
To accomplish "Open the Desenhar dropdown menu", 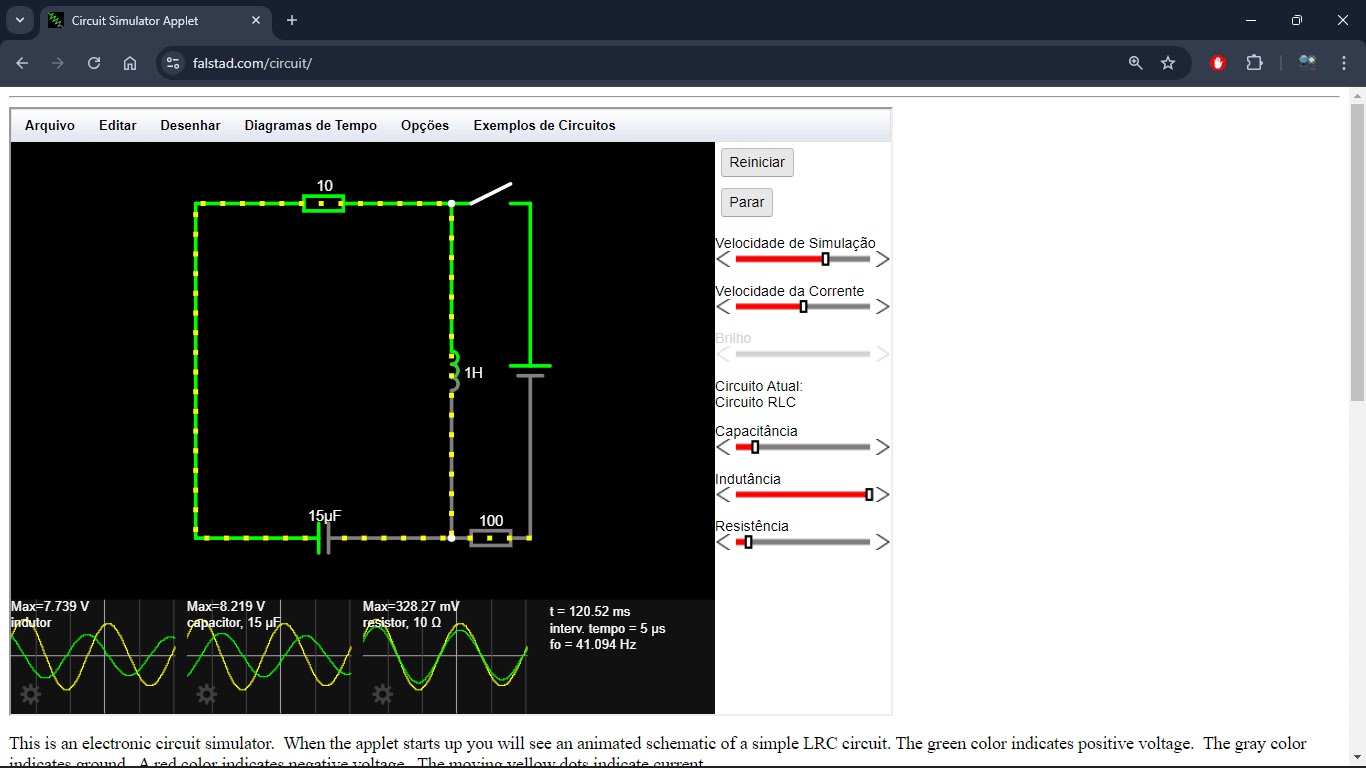I will (190, 126).
